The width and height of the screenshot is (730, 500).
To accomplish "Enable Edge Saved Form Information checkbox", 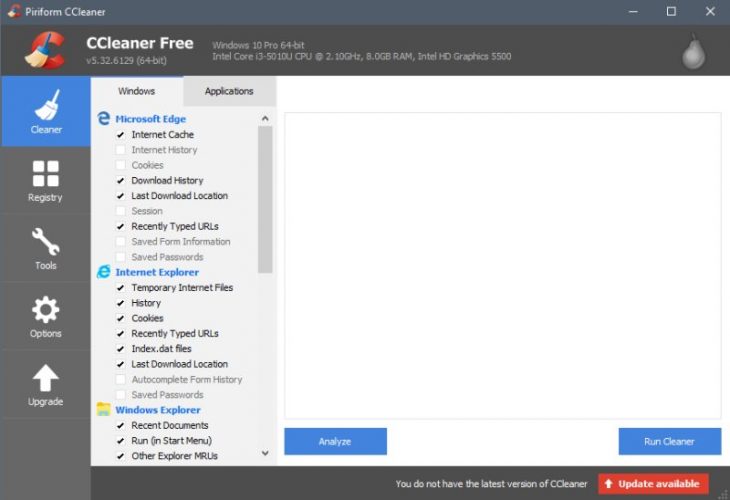I will (x=121, y=242).
